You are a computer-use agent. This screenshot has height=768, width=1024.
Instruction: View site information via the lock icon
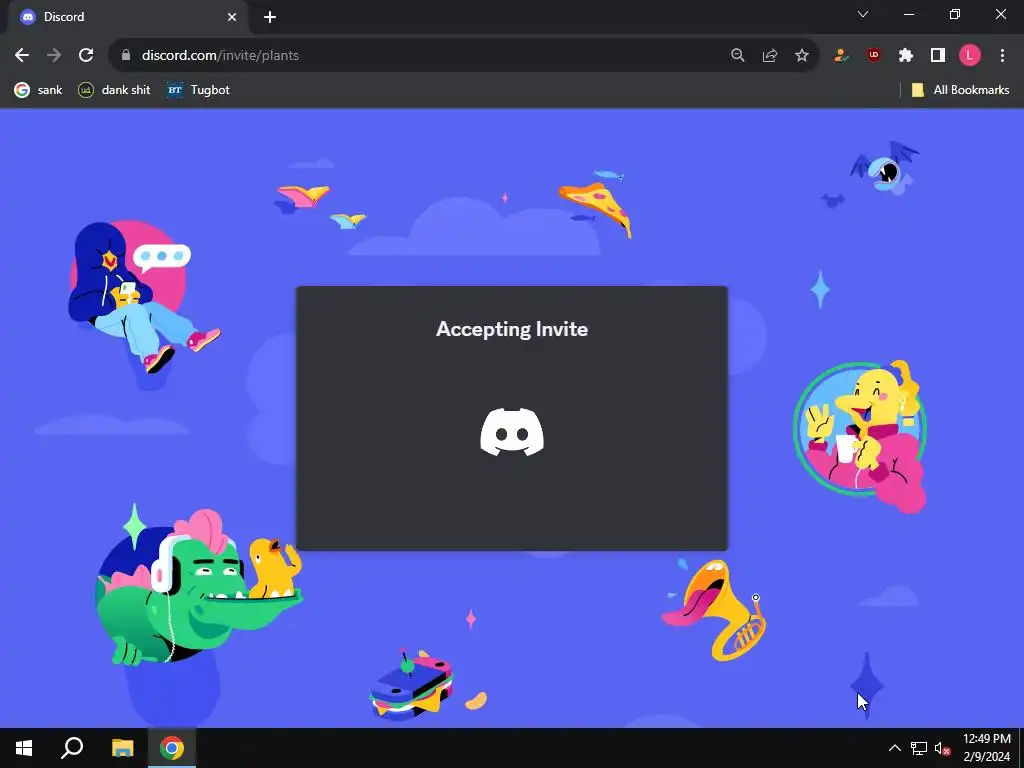(126, 56)
